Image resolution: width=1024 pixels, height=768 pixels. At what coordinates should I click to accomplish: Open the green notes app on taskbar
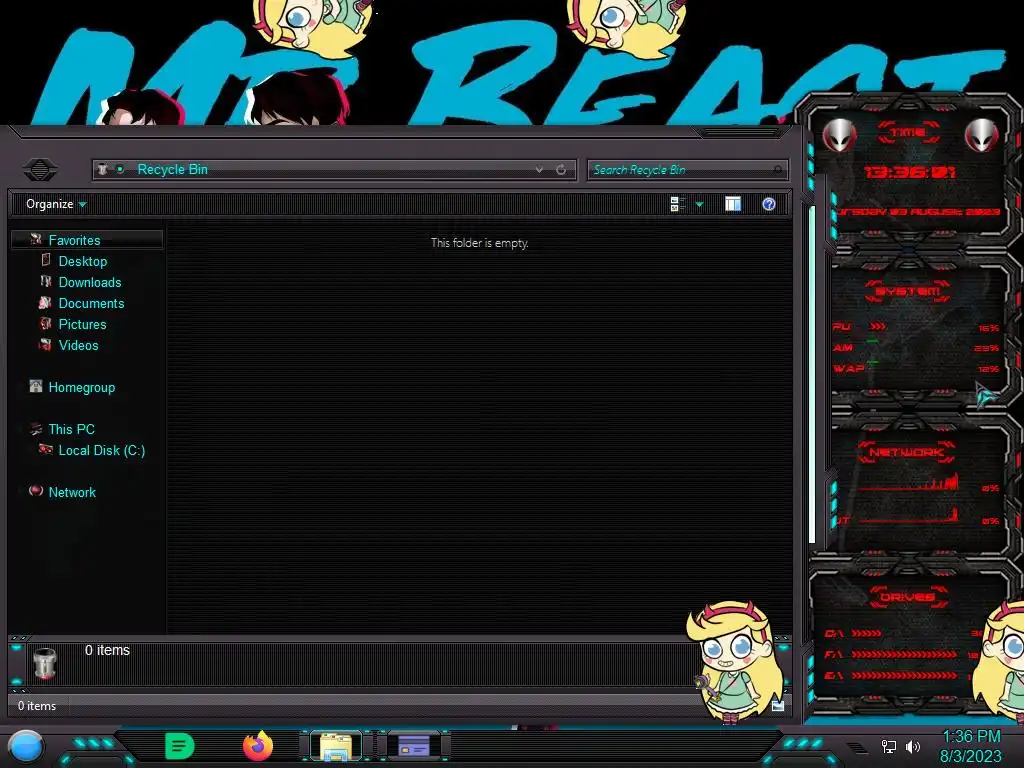pos(179,746)
